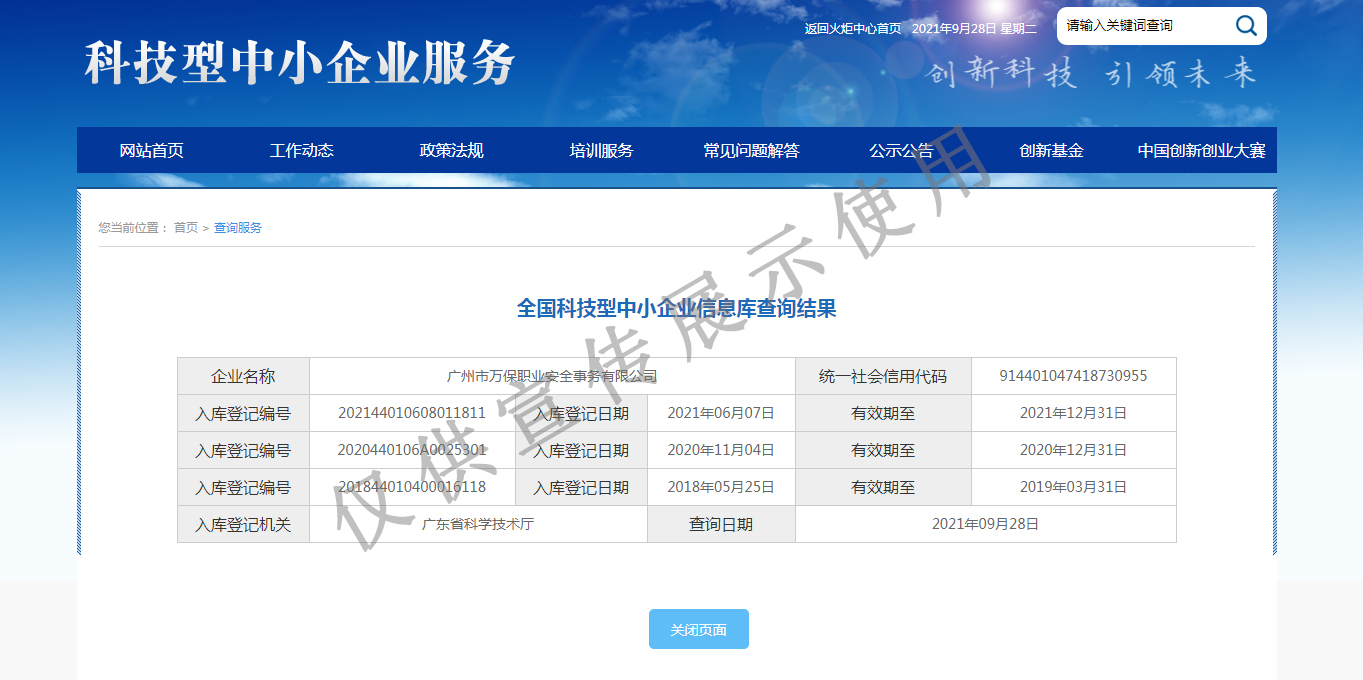Click the 查询服务 breadcrumb link
The width and height of the screenshot is (1363, 680).
coord(237,227)
